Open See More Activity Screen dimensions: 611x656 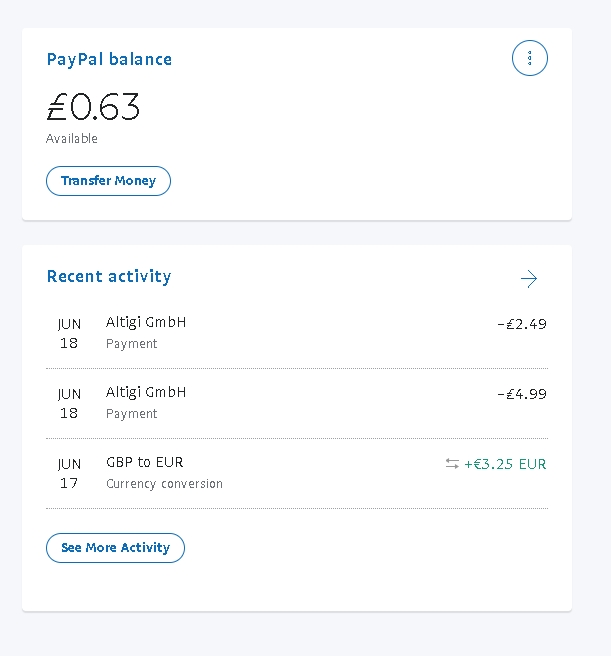tap(115, 548)
